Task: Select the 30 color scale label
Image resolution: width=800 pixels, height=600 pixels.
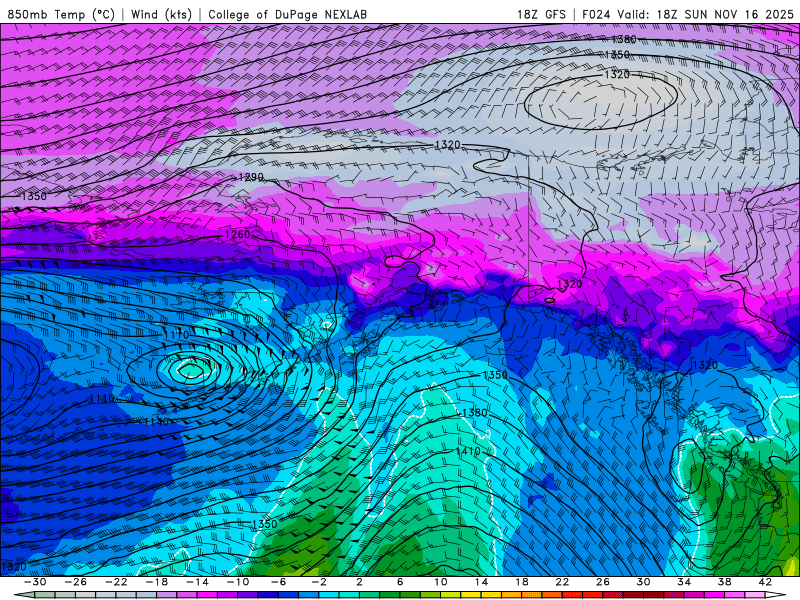Action: [643, 582]
